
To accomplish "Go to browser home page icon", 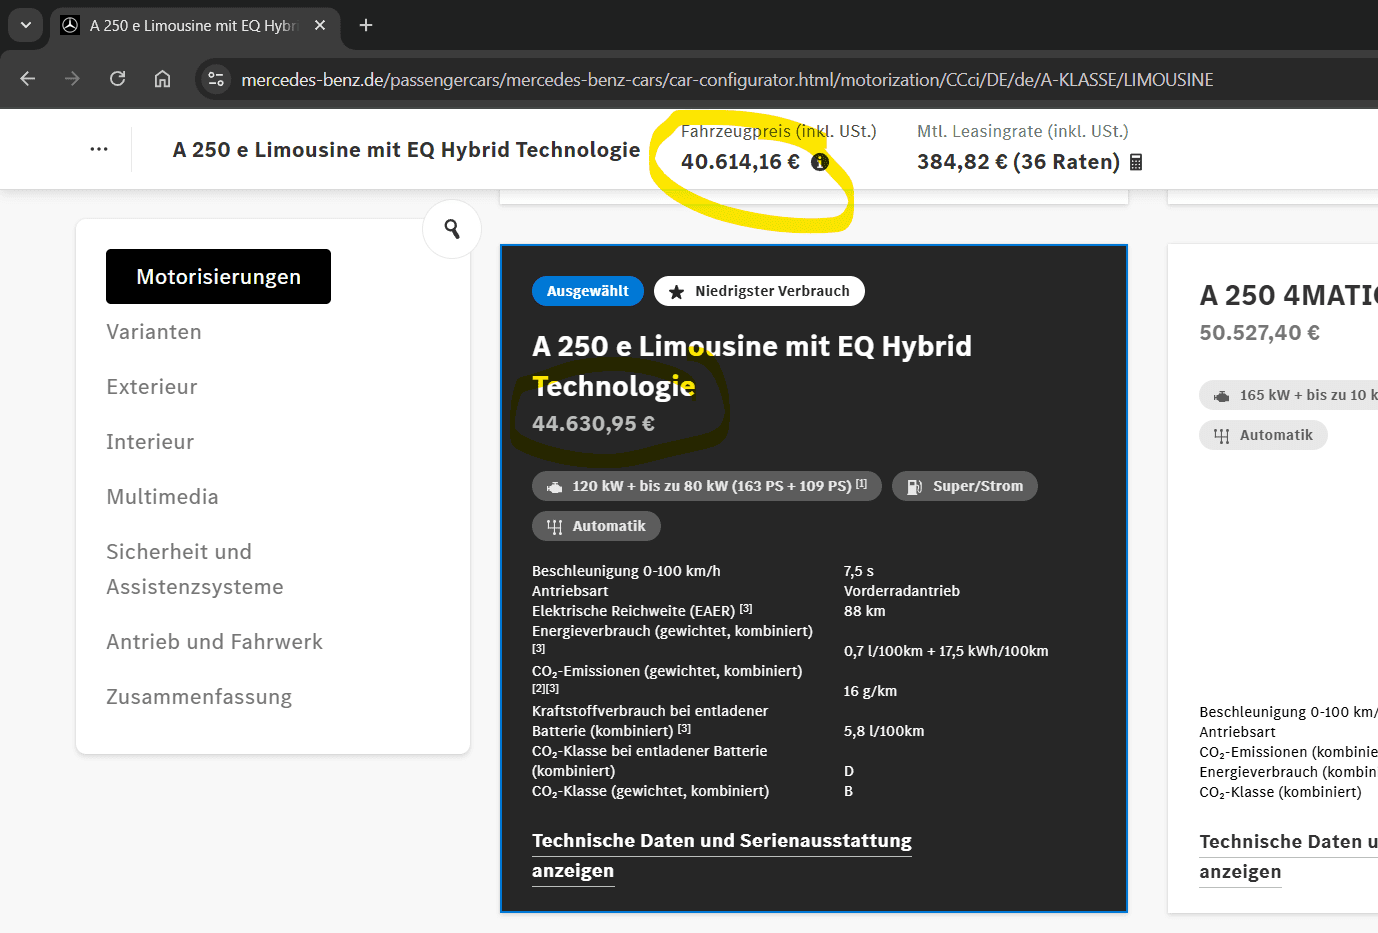I will [x=163, y=79].
